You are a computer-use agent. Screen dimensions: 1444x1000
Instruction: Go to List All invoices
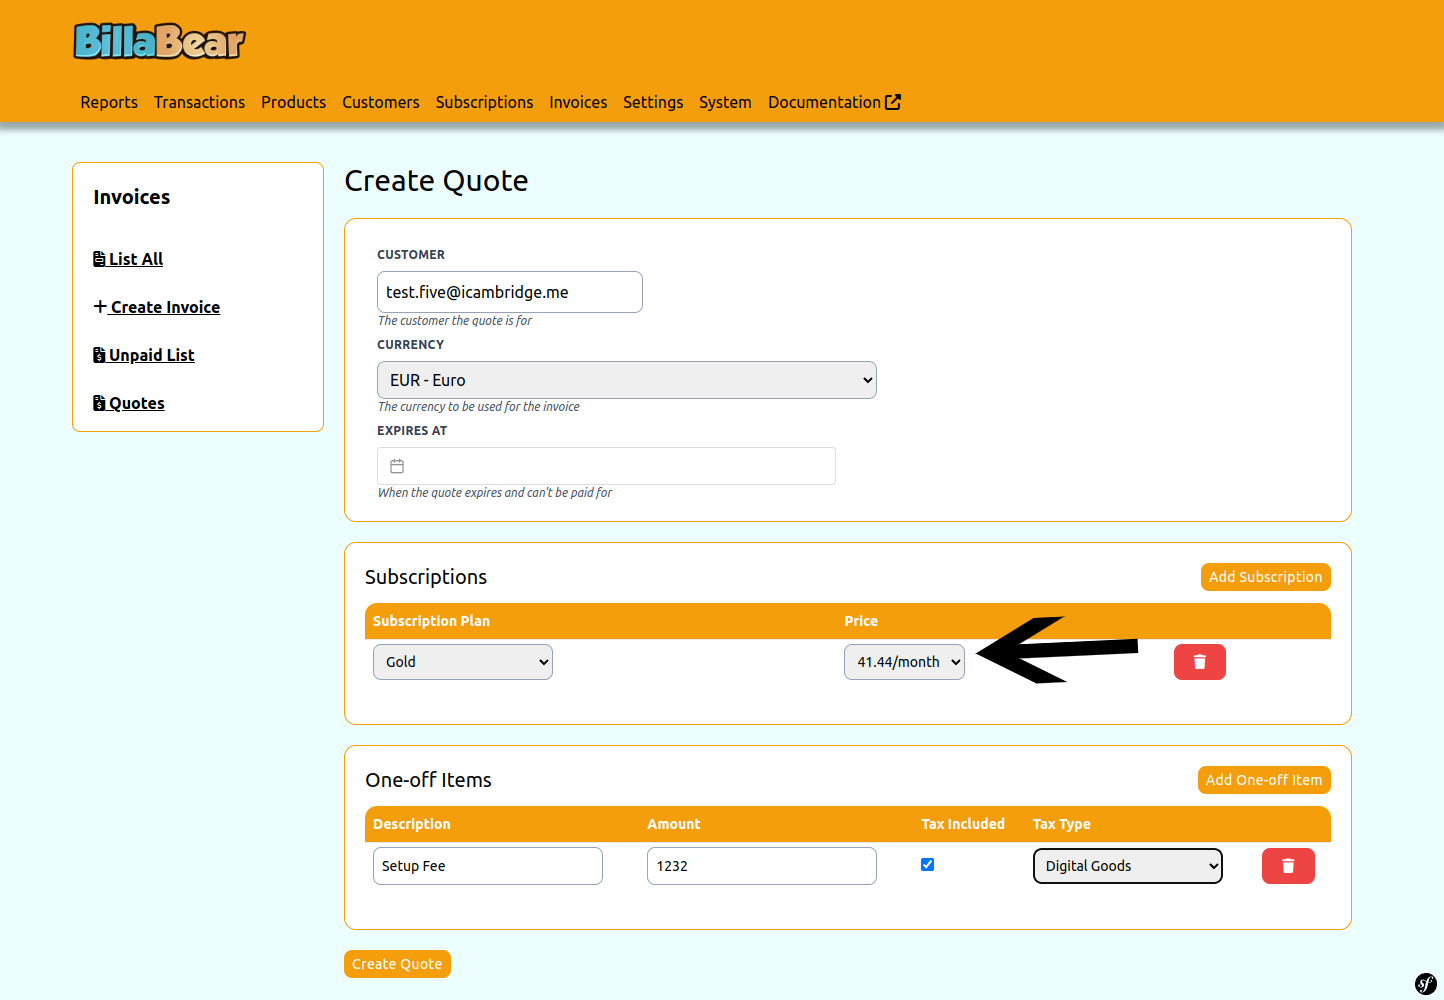click(128, 259)
